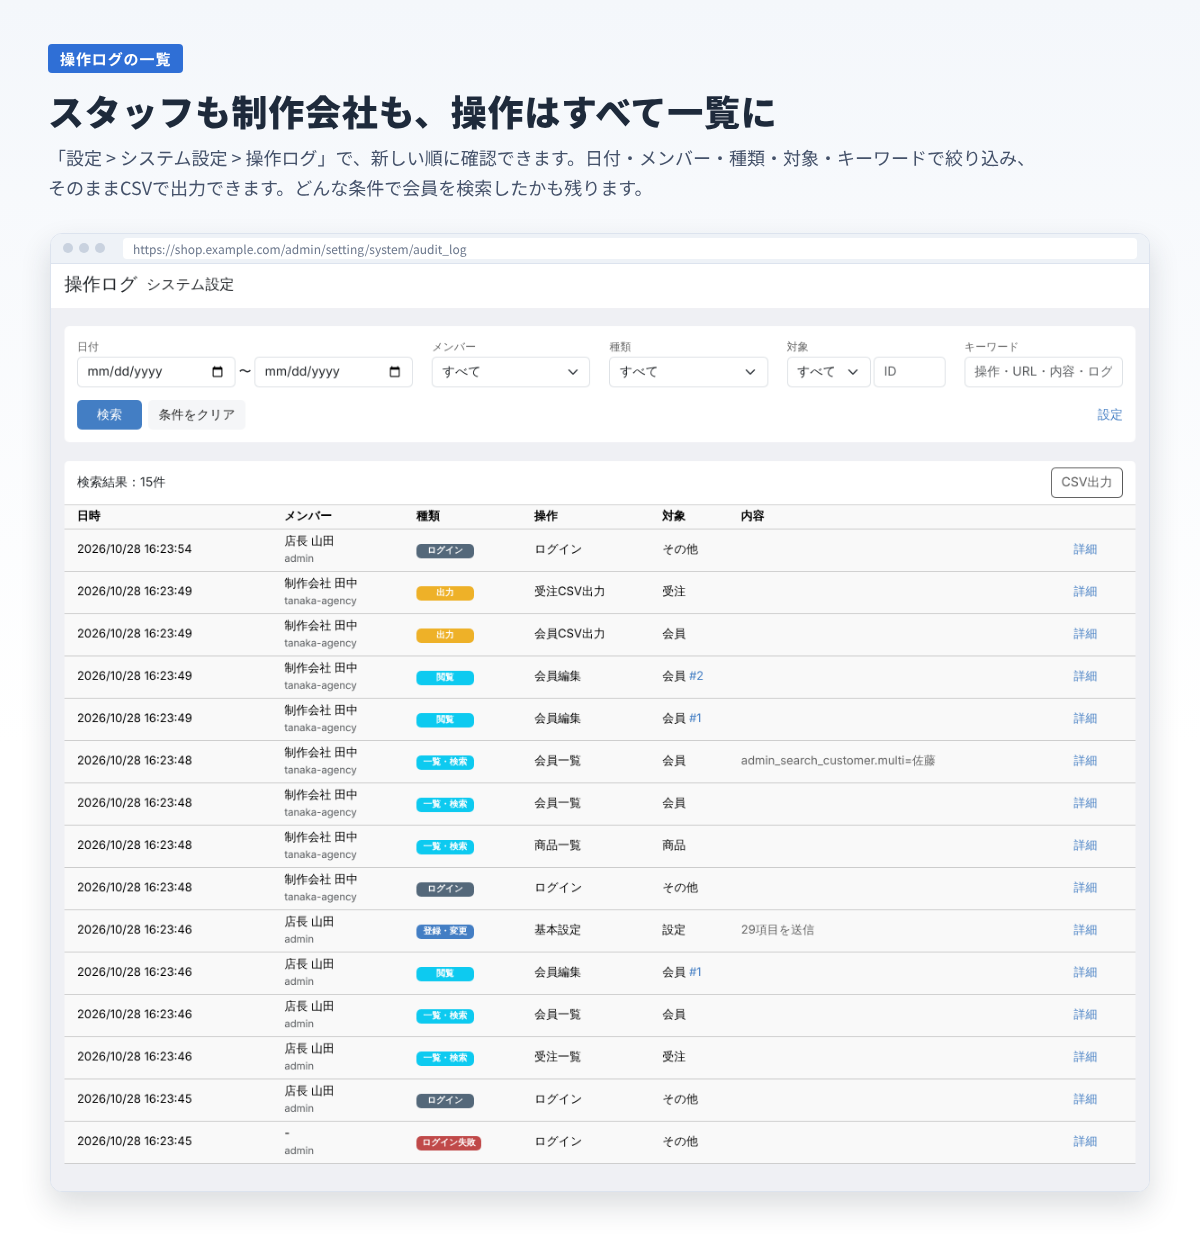1200x1240 pixels.
Task: Click 一覧・検索 badge in 商品一覧 row
Action: (x=445, y=847)
